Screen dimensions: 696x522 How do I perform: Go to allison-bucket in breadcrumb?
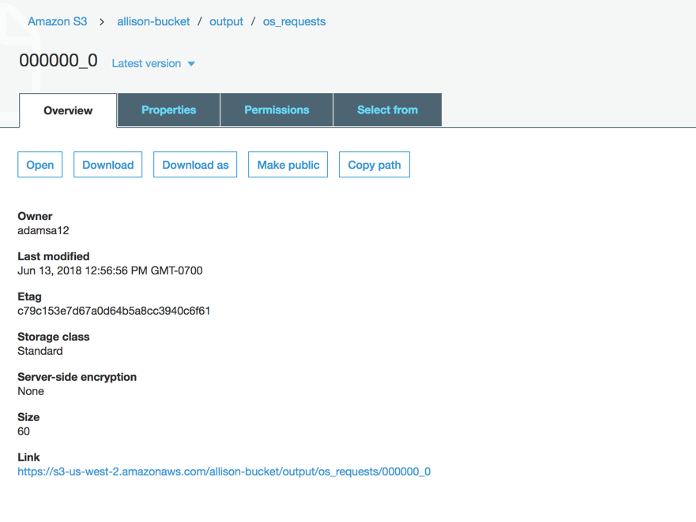click(153, 21)
